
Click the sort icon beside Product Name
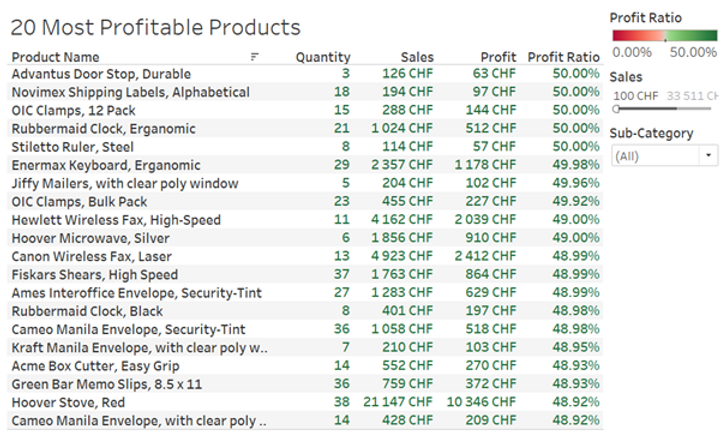pos(254,57)
